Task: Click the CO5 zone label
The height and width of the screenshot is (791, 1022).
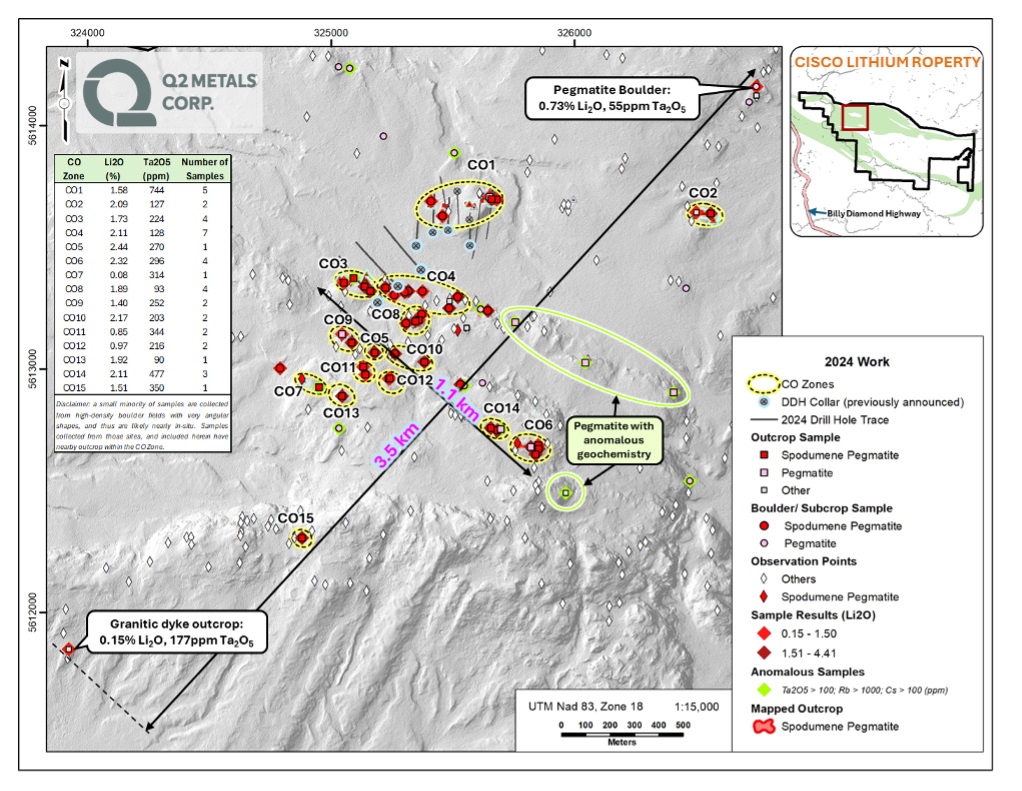Action: [374, 338]
